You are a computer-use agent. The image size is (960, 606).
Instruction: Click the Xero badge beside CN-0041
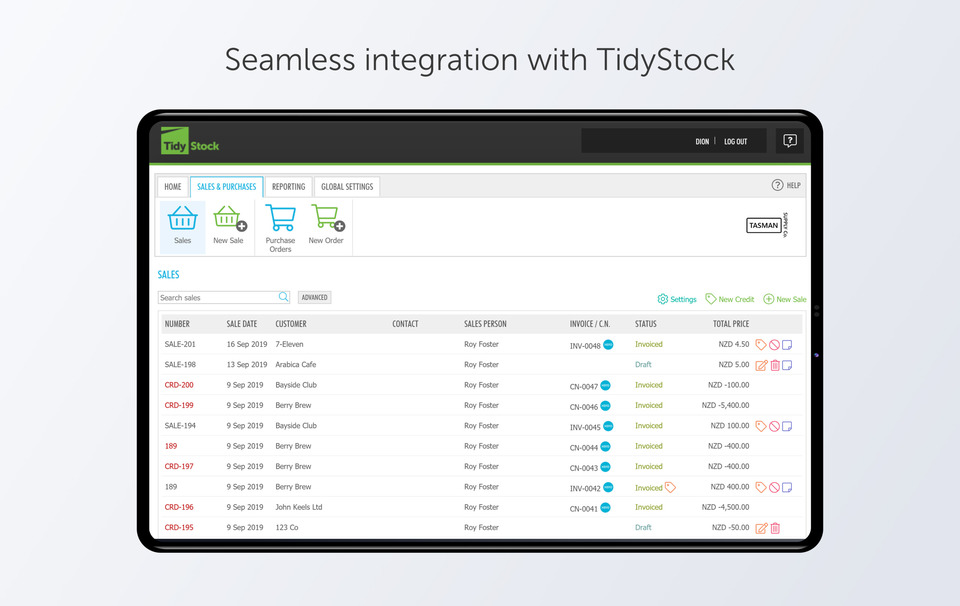coord(606,507)
